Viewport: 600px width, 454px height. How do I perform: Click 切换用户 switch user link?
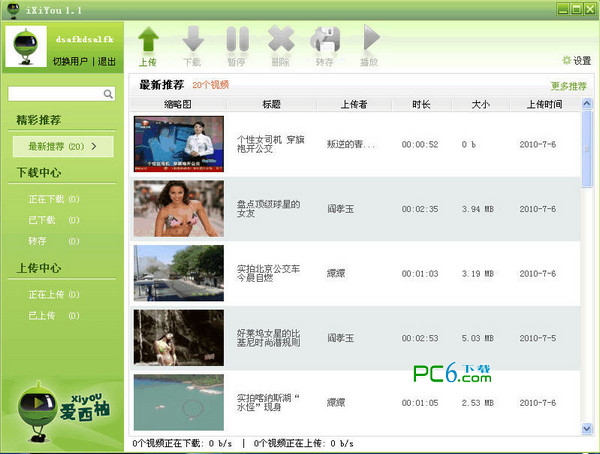point(71,61)
